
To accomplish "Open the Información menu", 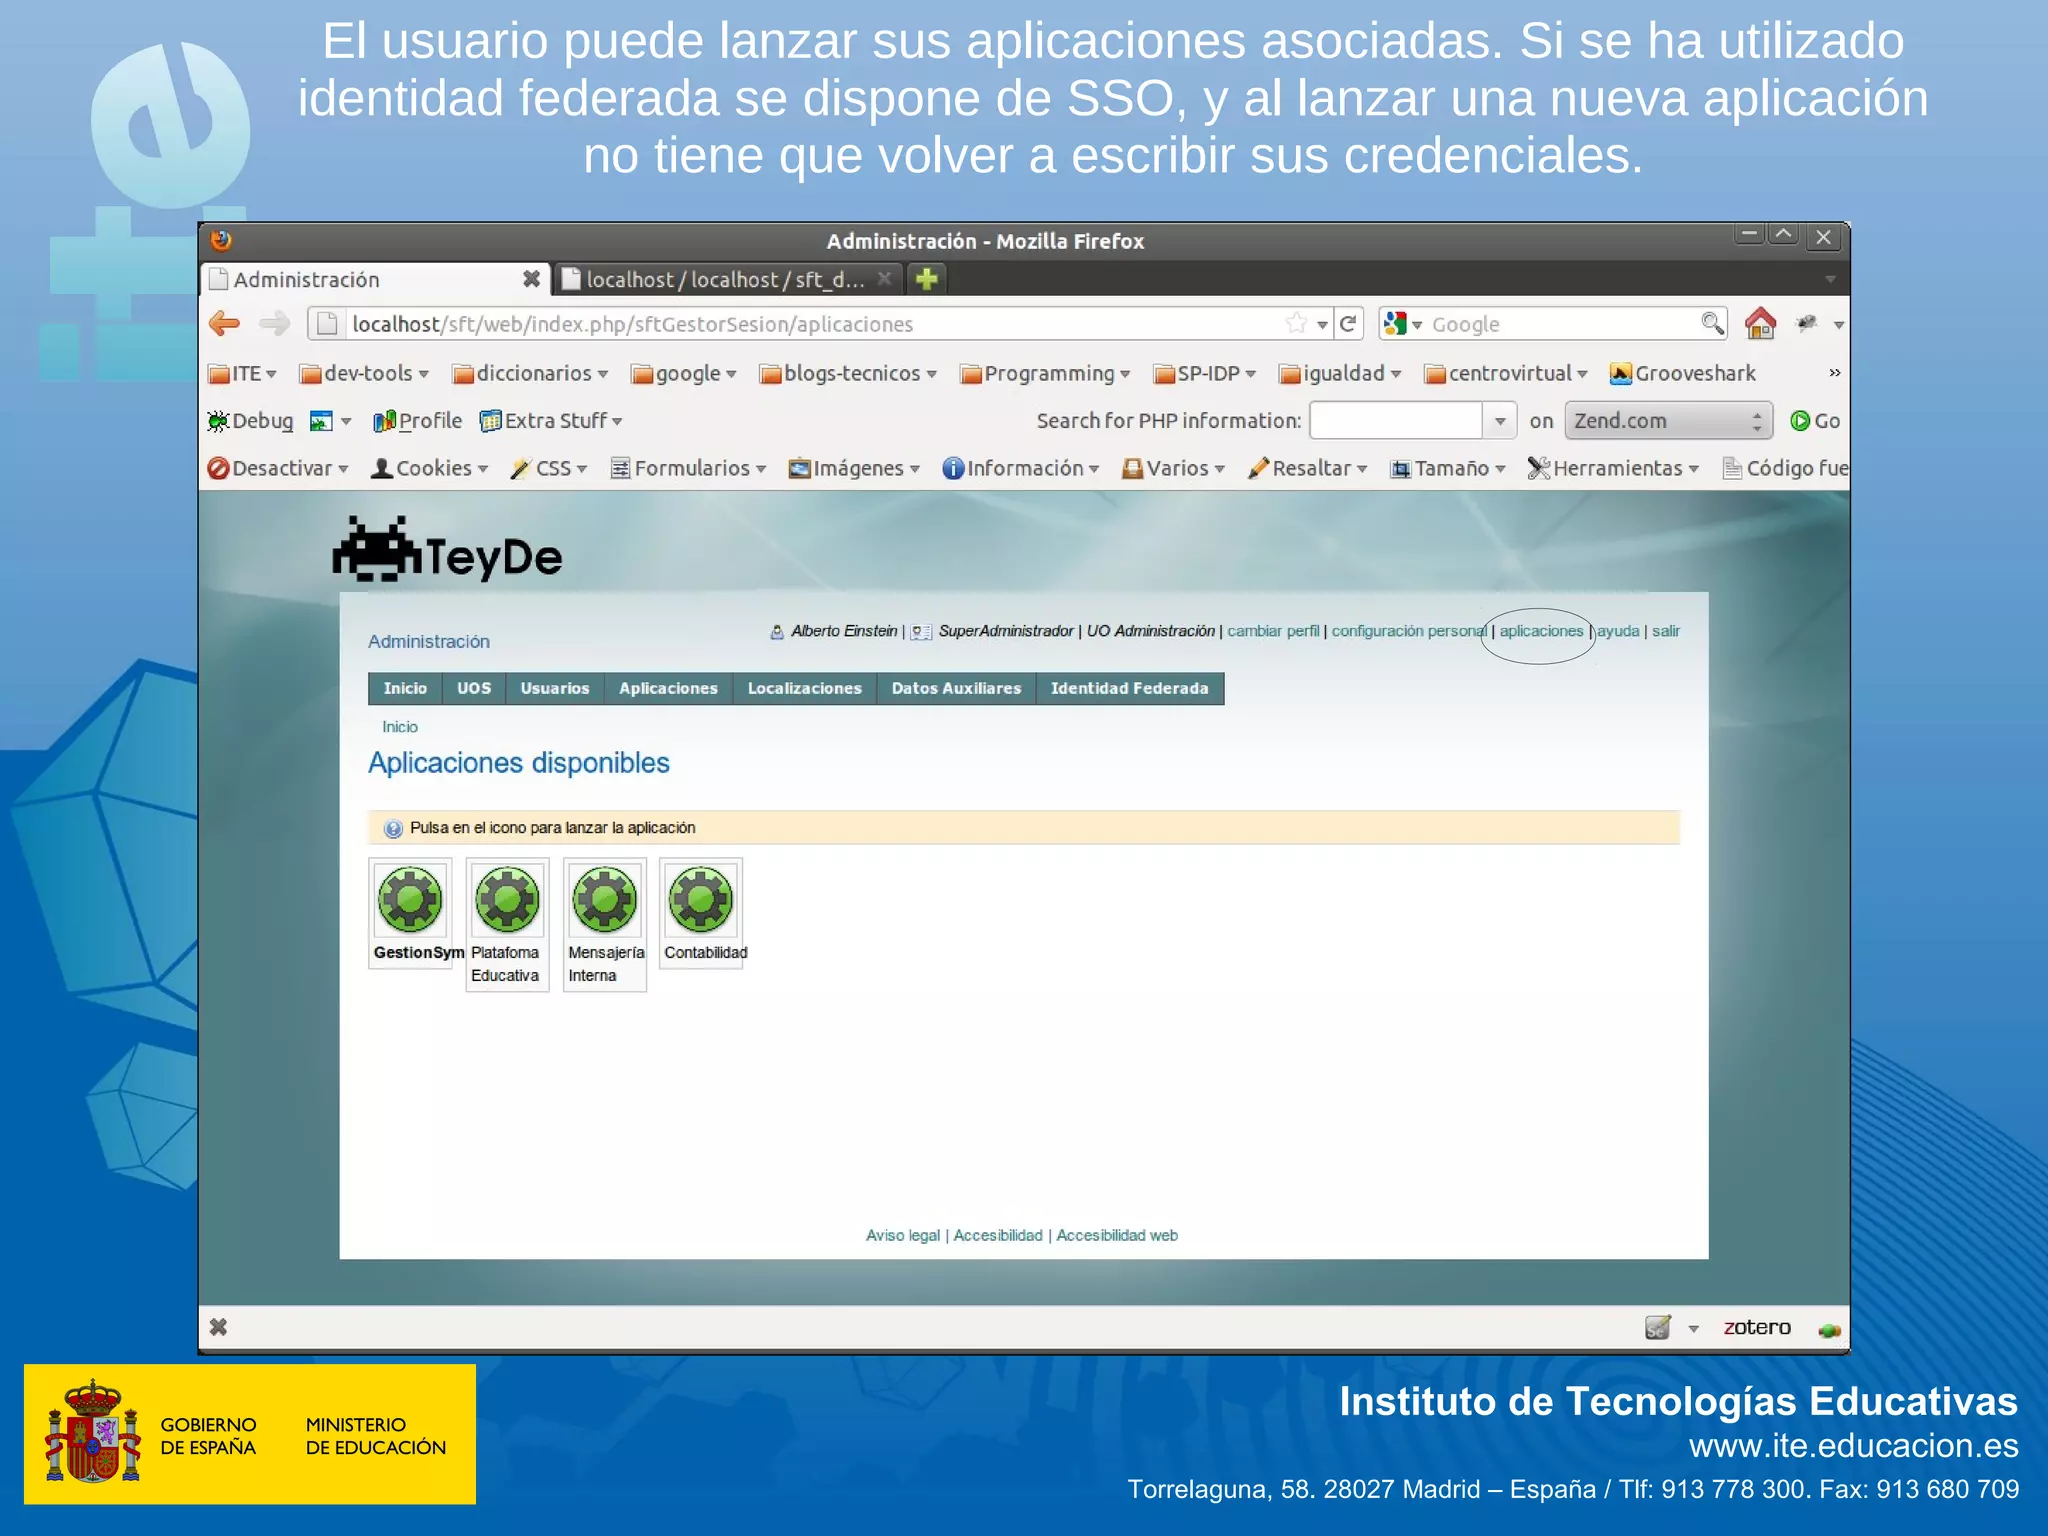I will tap(1020, 468).
